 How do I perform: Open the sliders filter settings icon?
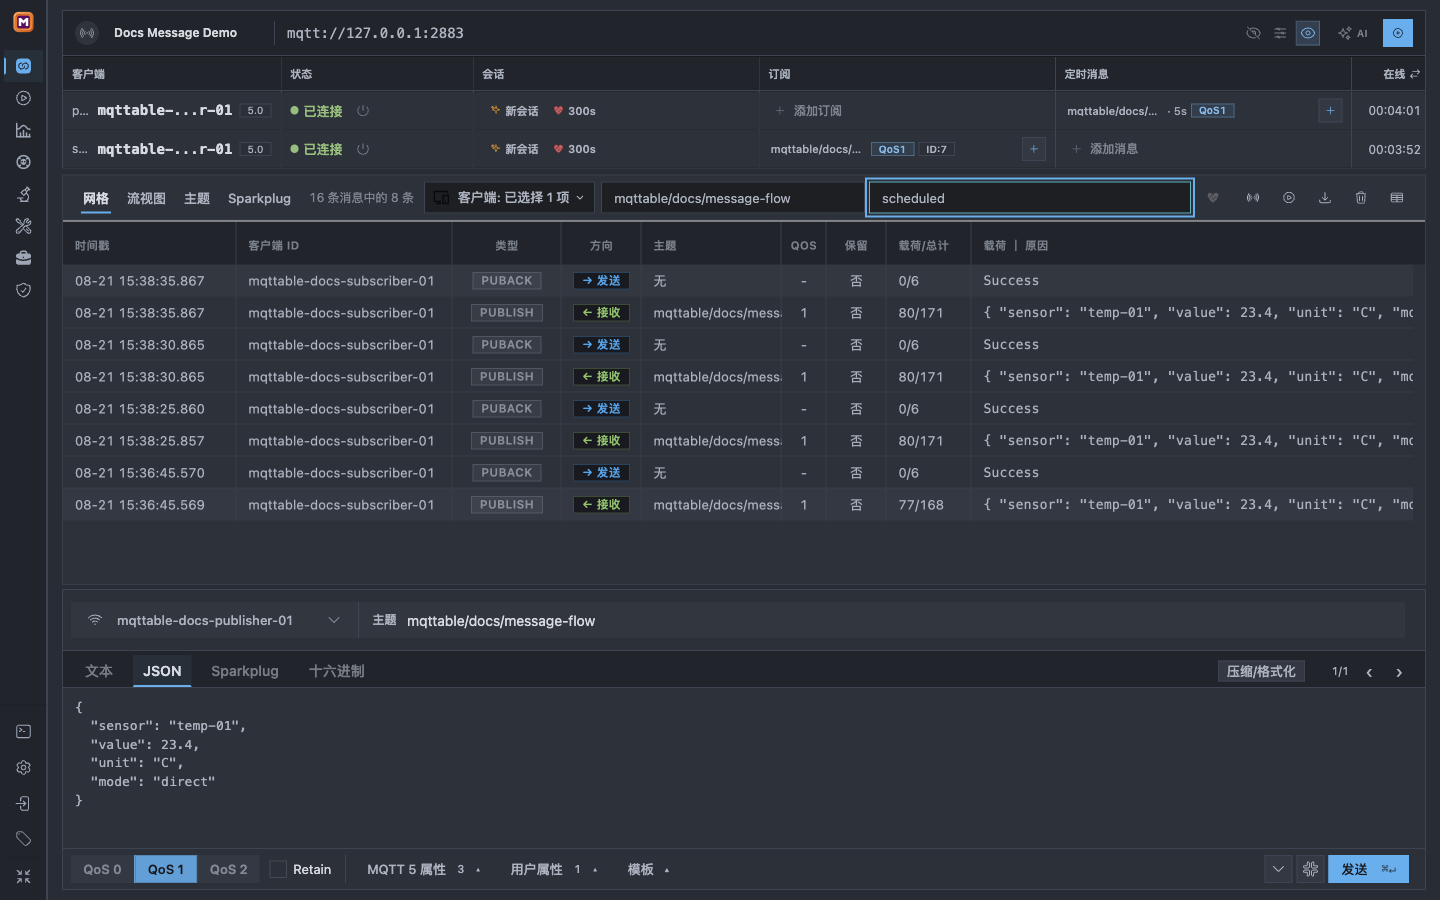[1280, 33]
